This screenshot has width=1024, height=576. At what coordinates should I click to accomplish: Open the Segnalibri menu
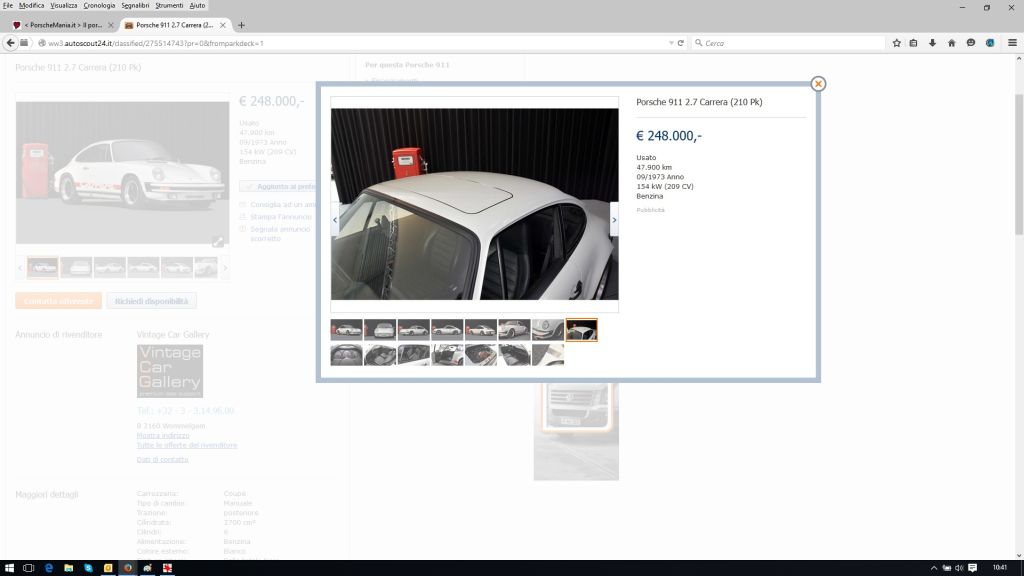click(x=135, y=5)
